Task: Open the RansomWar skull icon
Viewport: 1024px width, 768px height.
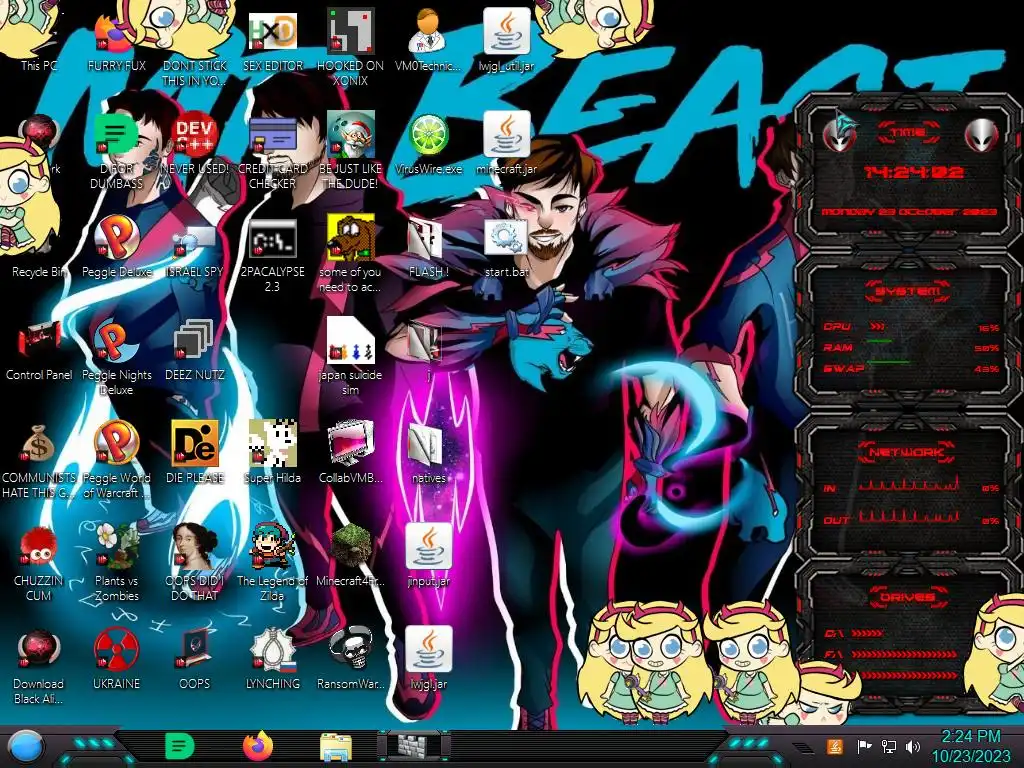Action: [x=351, y=648]
